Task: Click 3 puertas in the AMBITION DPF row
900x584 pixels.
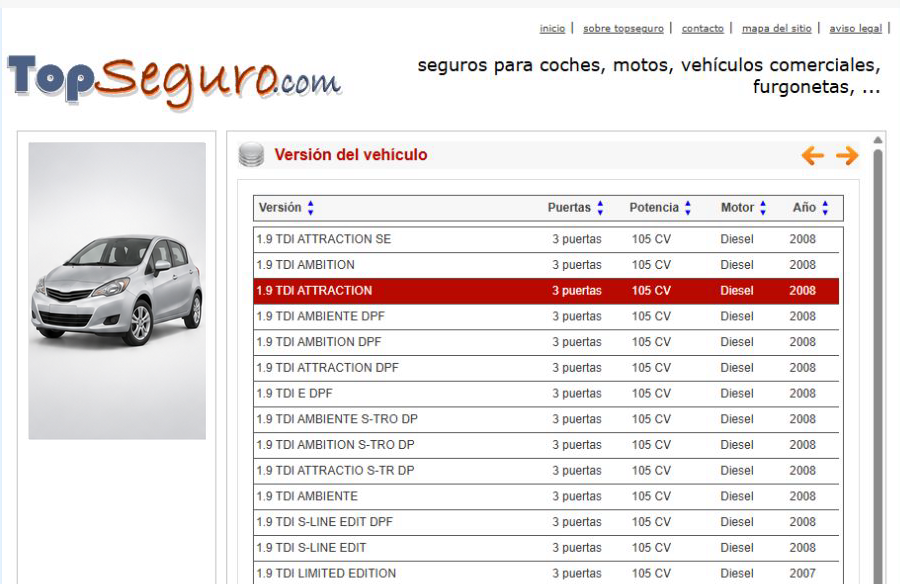Action: (x=577, y=342)
